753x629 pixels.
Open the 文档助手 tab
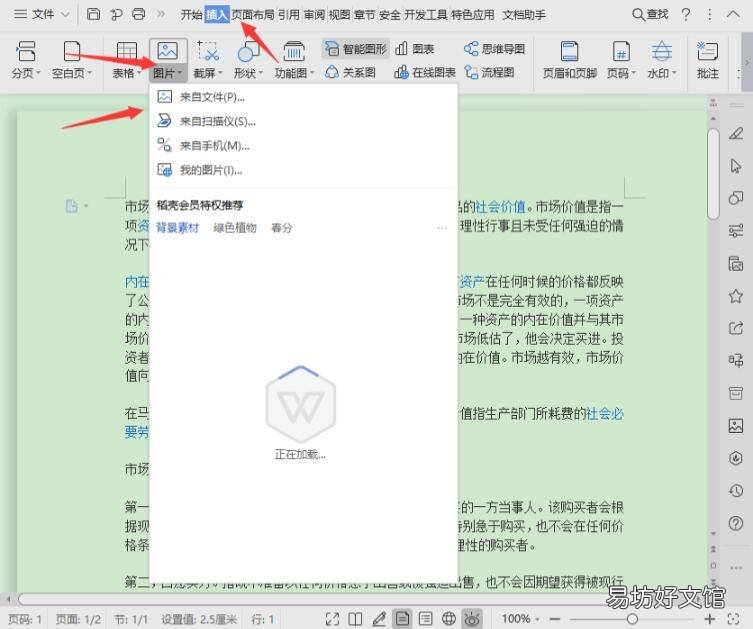(x=524, y=15)
